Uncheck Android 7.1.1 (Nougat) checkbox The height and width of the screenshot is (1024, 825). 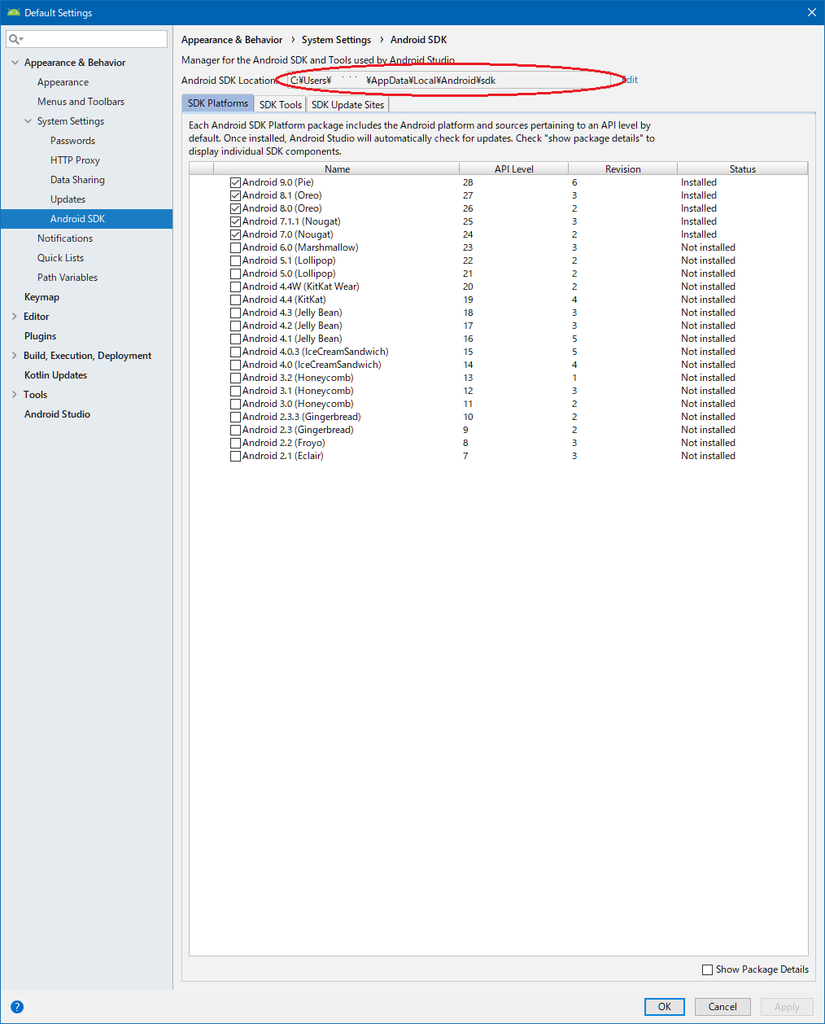tap(235, 222)
